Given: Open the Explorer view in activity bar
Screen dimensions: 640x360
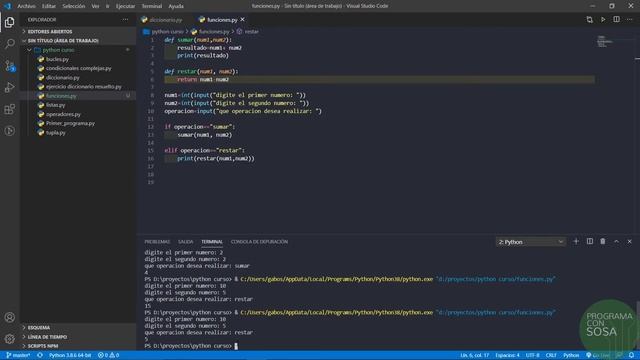Looking at the screenshot, I should pos(9,22).
